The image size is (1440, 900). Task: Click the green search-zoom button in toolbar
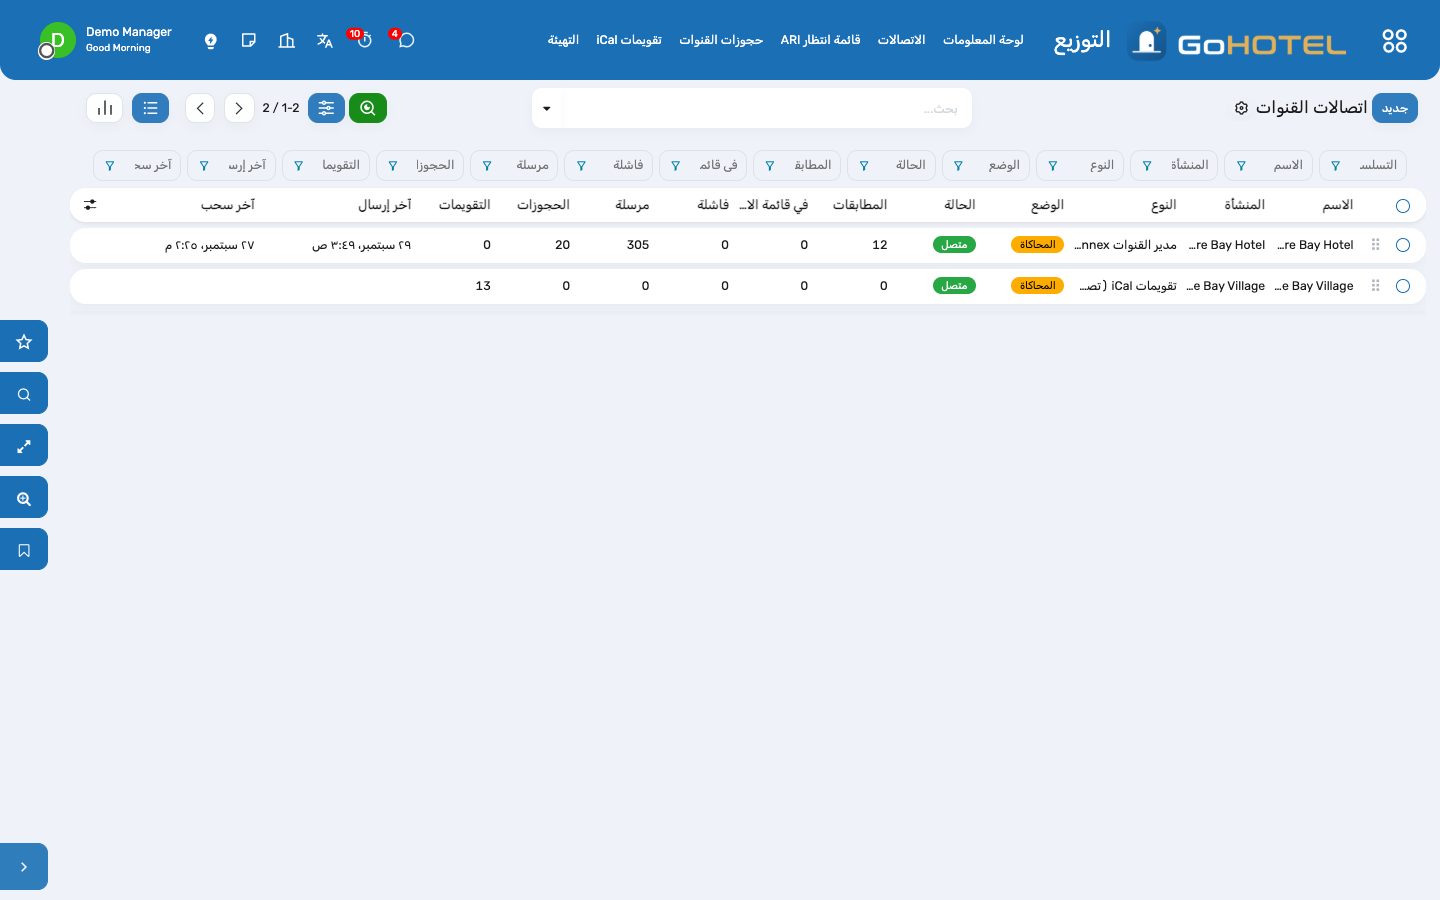pos(368,108)
